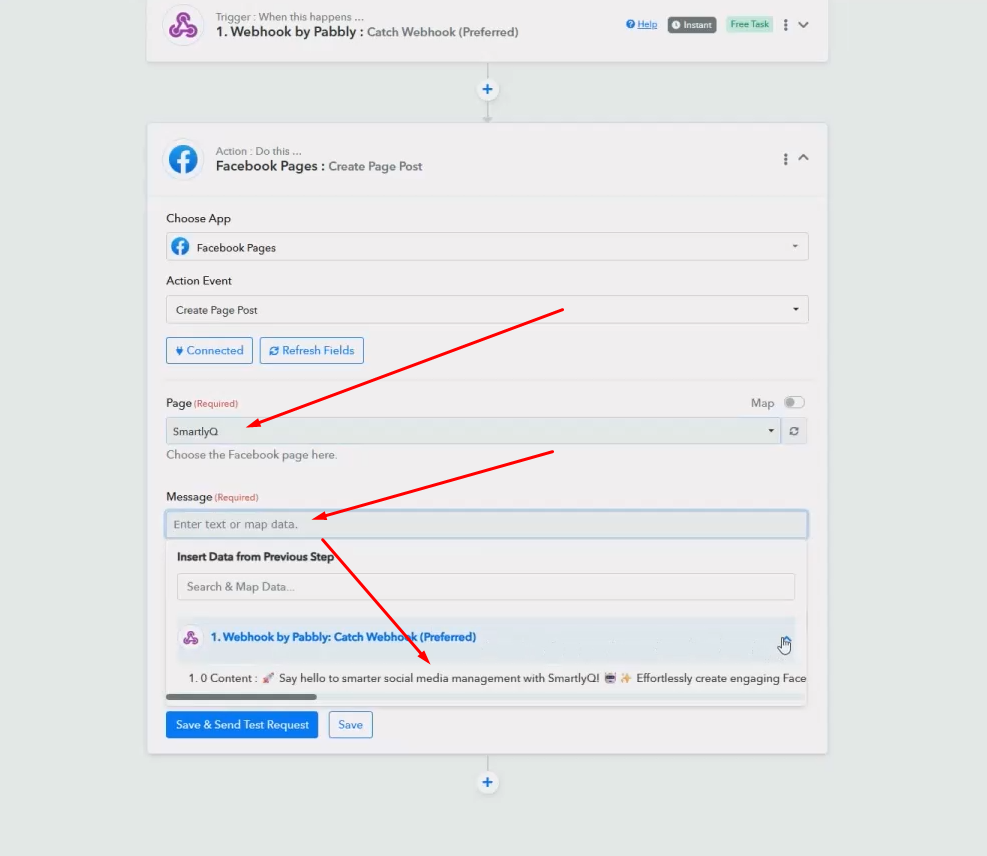987x856 pixels.
Task: Select the '1. 0 Content' mapped data row
Action: [497, 678]
